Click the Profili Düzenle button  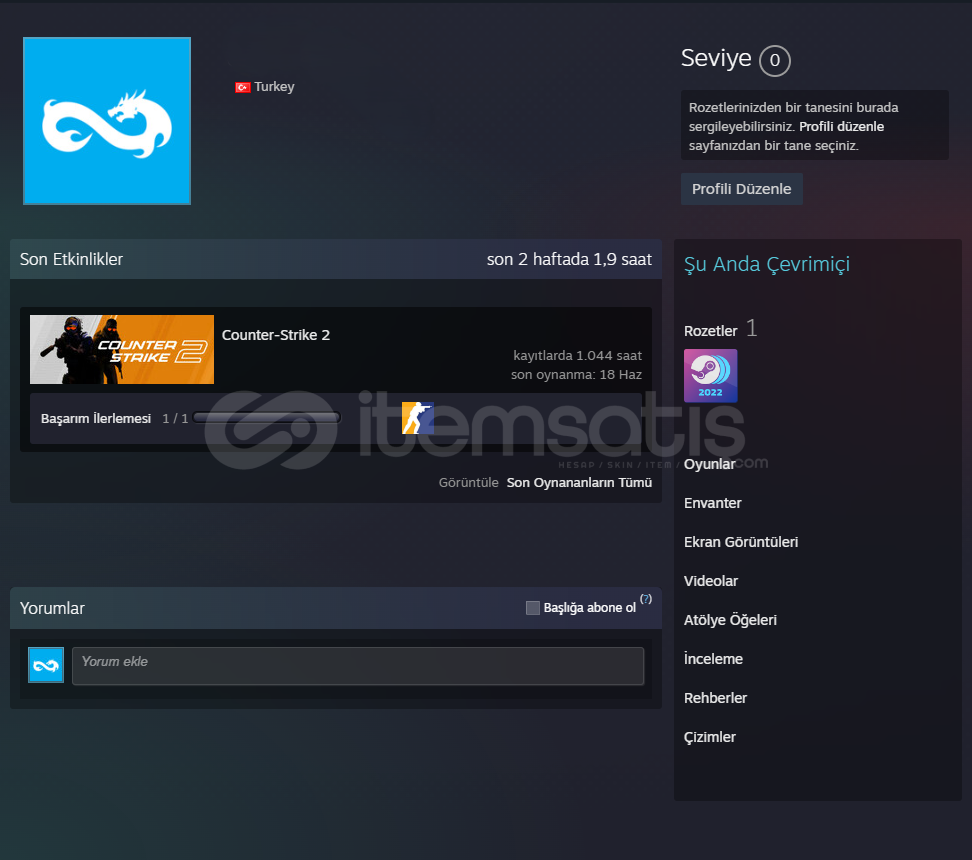click(x=741, y=189)
